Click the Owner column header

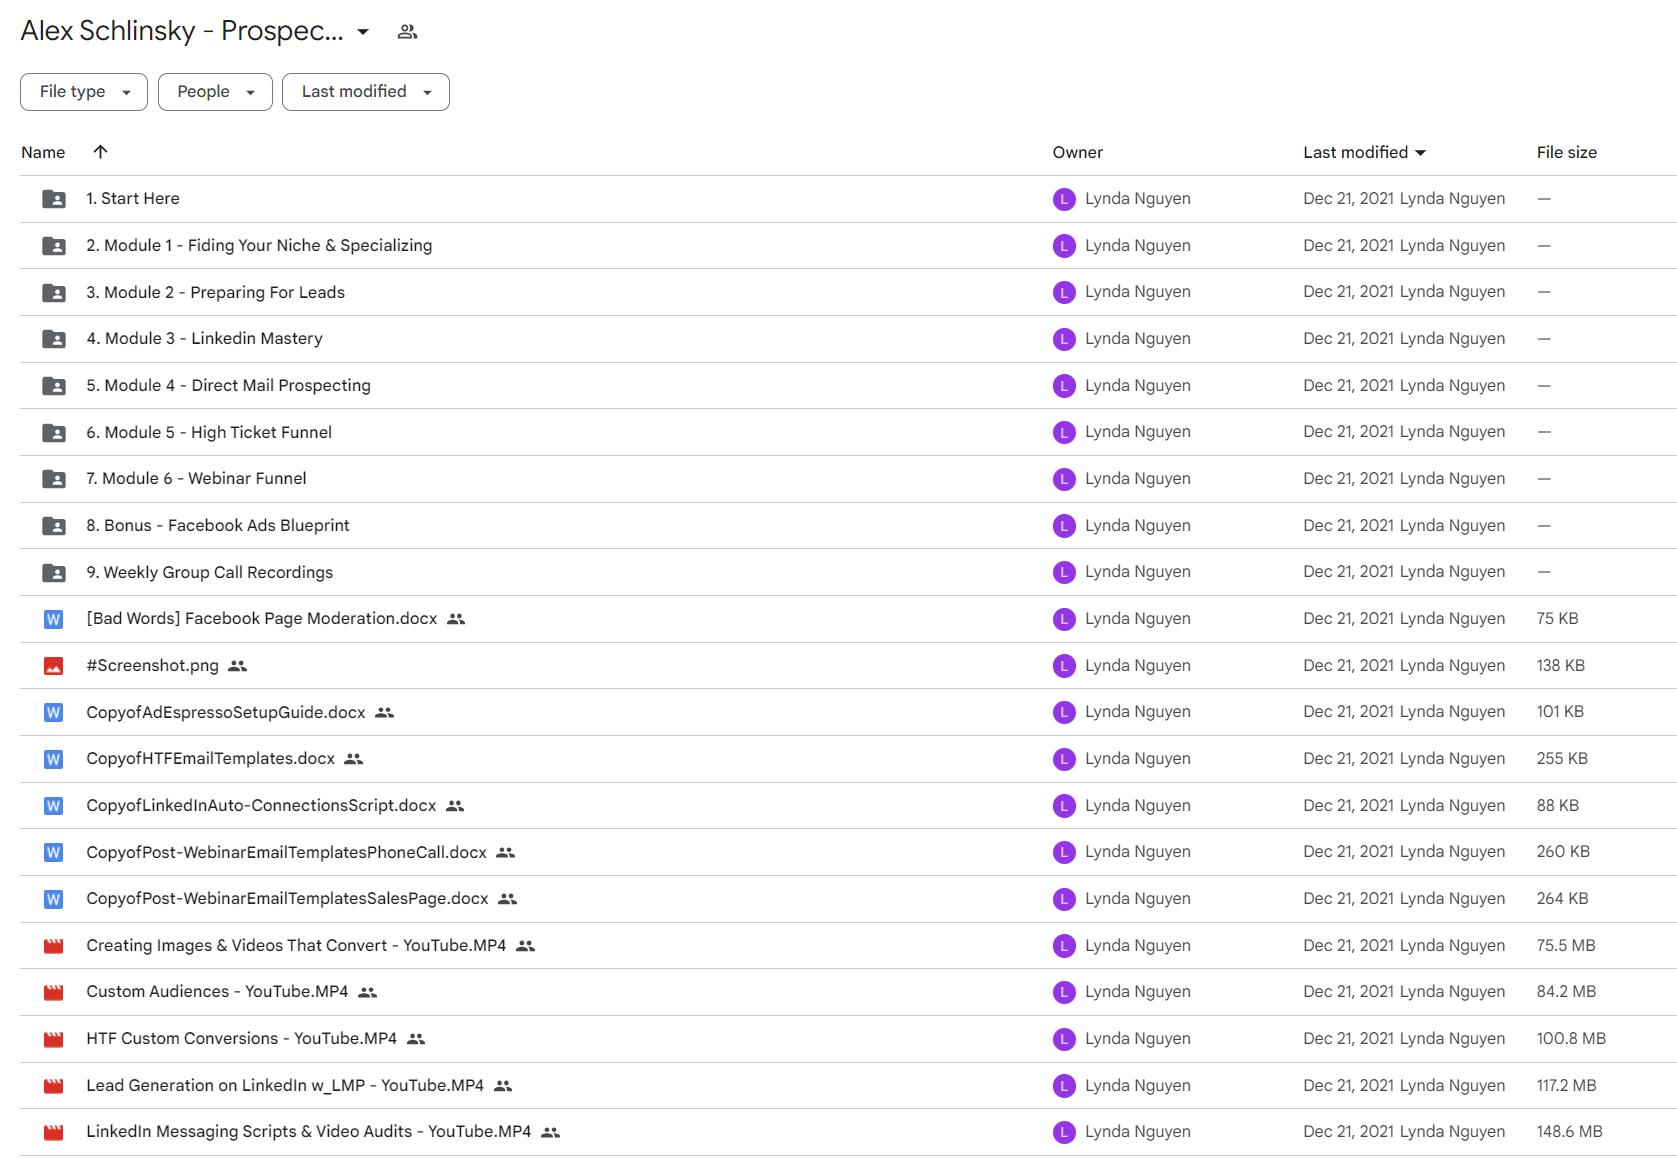coord(1077,152)
